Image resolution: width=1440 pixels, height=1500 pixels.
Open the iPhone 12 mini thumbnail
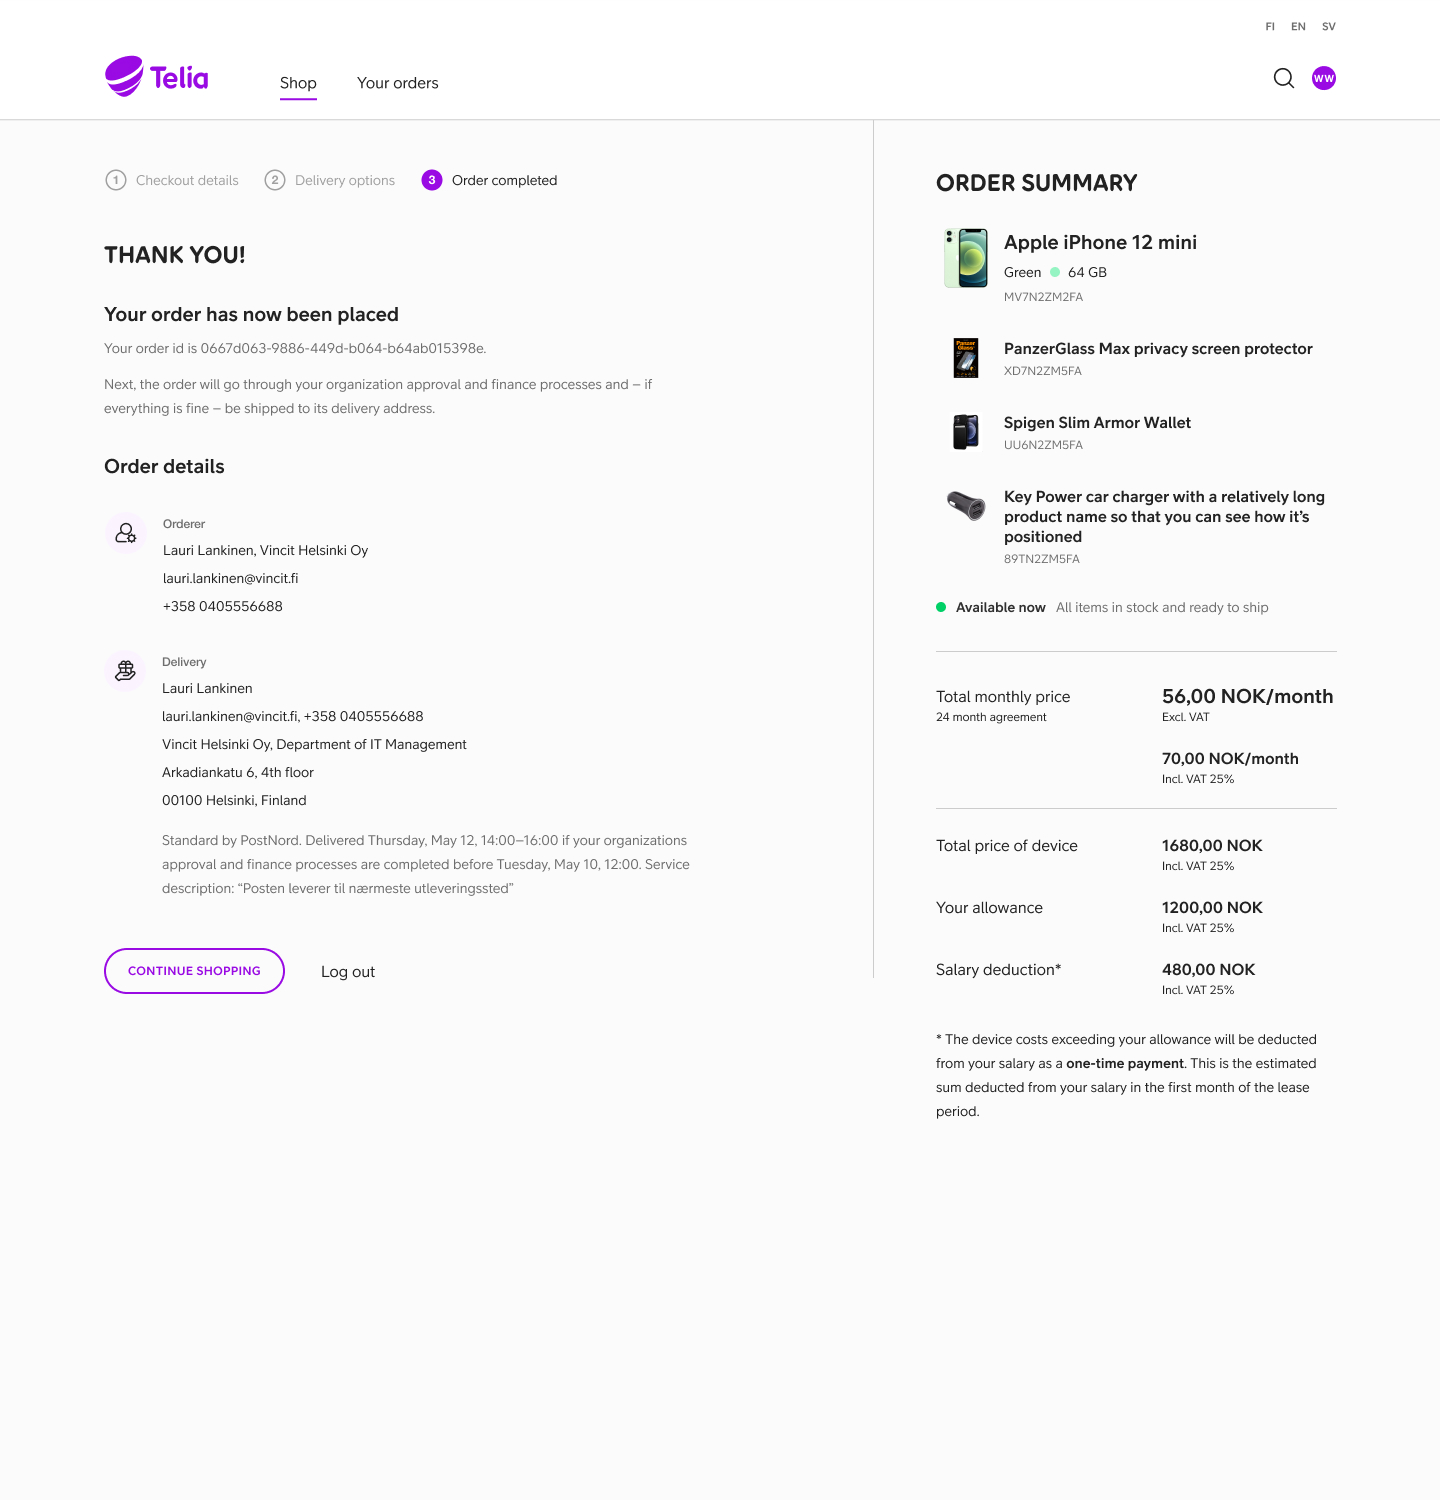966,258
